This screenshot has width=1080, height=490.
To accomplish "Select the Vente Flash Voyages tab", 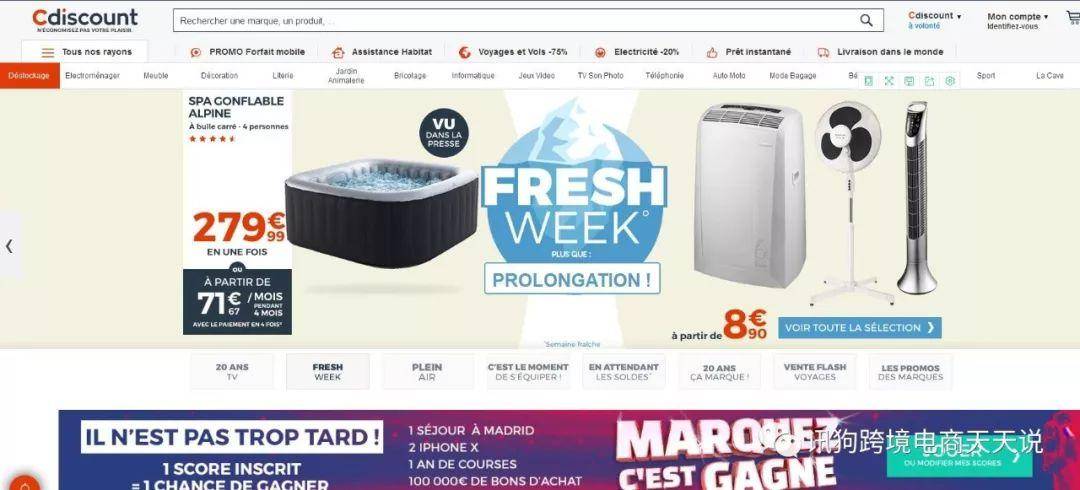I will pos(814,372).
